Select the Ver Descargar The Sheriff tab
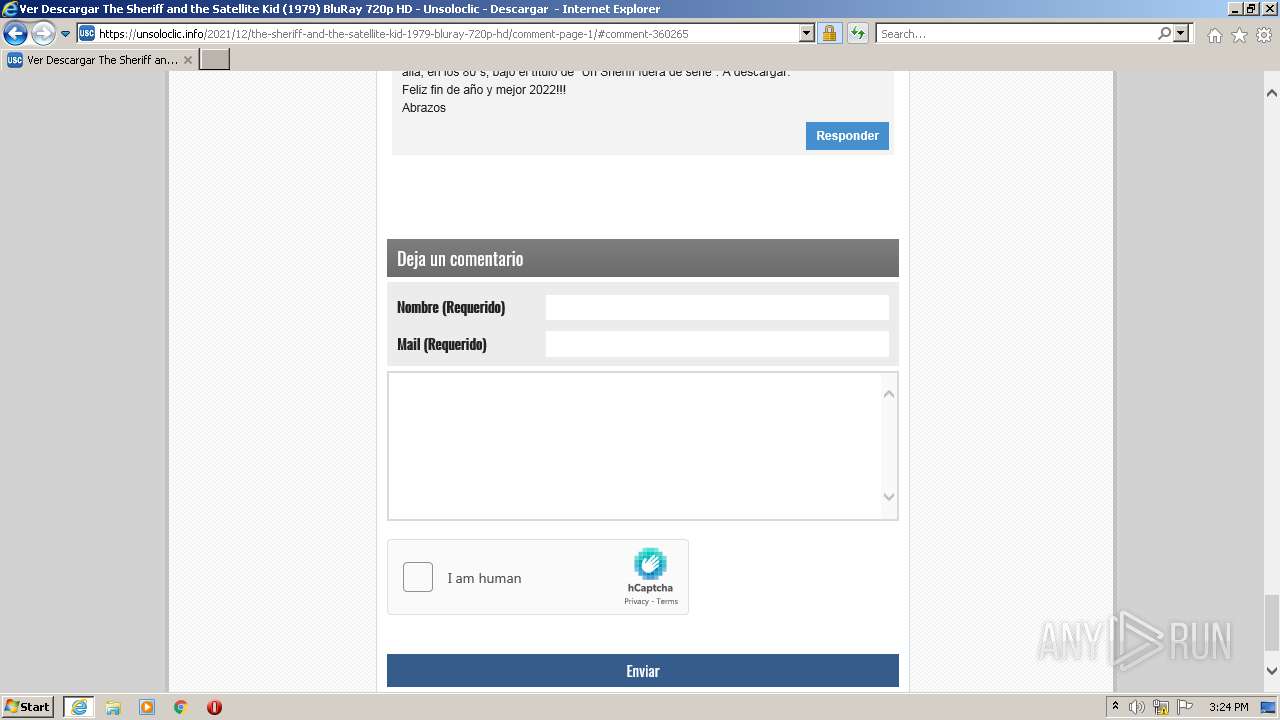 tap(98, 60)
